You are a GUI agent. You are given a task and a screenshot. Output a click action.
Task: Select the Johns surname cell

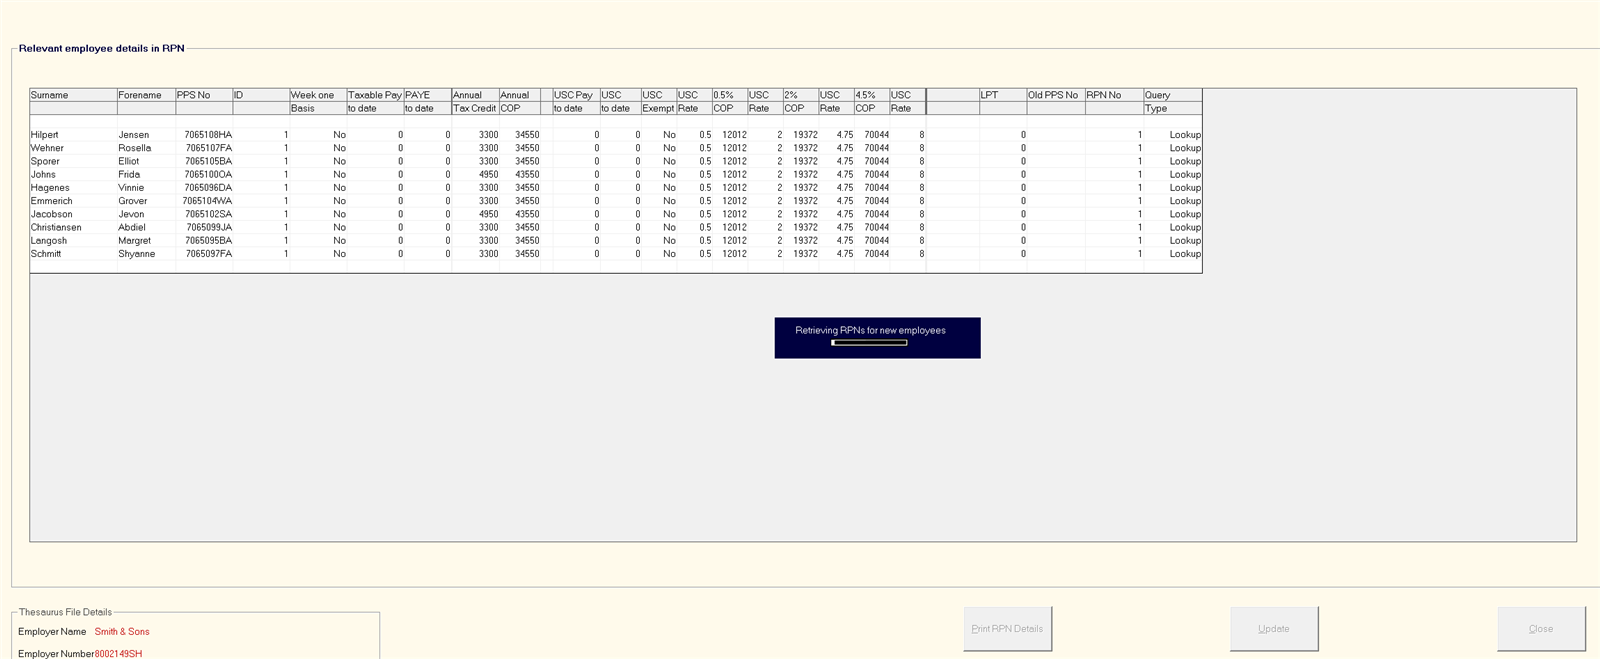pyautogui.click(x=73, y=174)
